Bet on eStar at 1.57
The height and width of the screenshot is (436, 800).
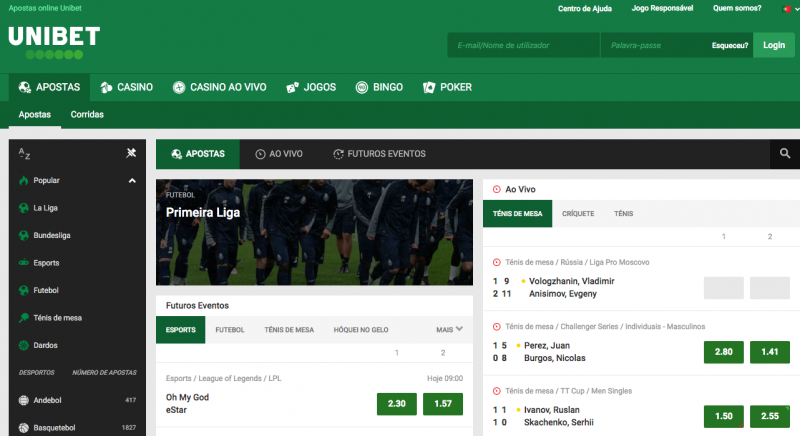[443, 404]
